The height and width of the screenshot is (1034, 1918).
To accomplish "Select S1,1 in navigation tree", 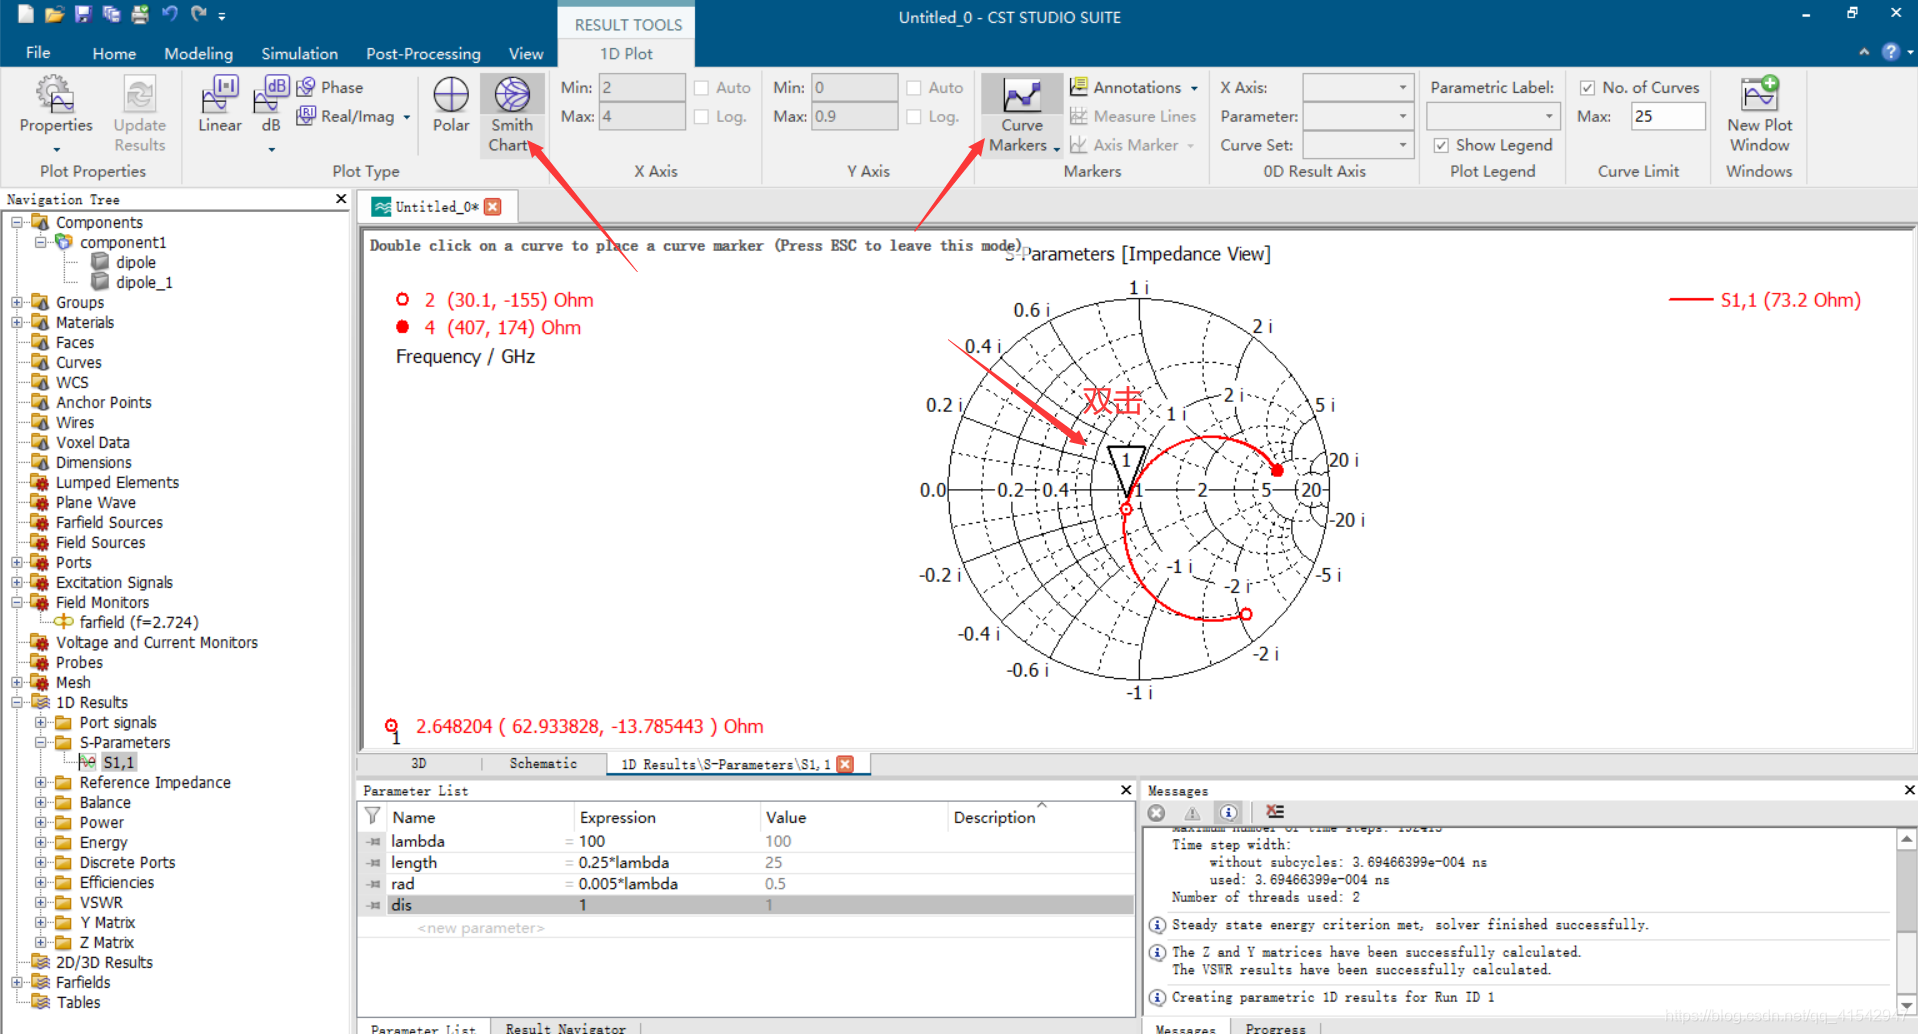I will [118, 762].
